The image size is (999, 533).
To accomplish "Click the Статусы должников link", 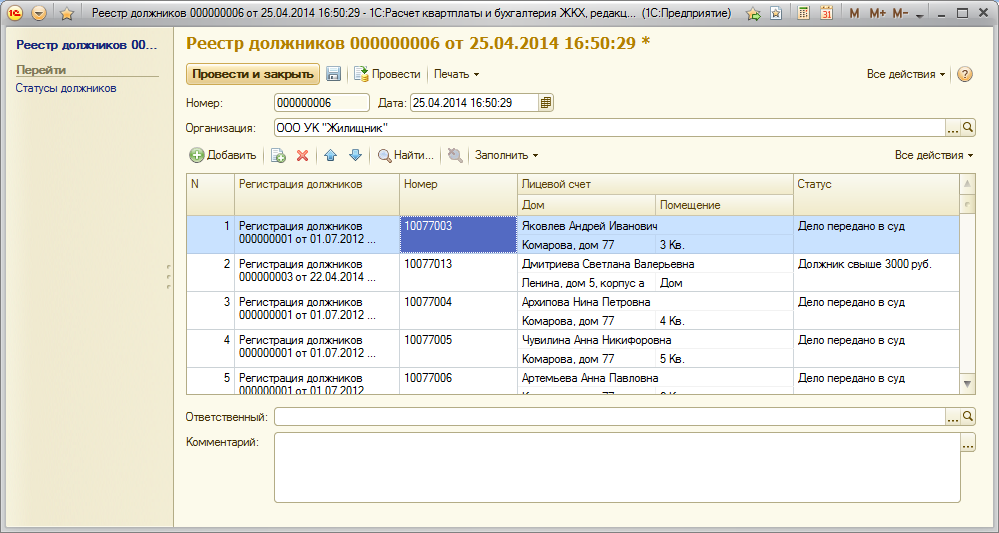I will [66, 89].
